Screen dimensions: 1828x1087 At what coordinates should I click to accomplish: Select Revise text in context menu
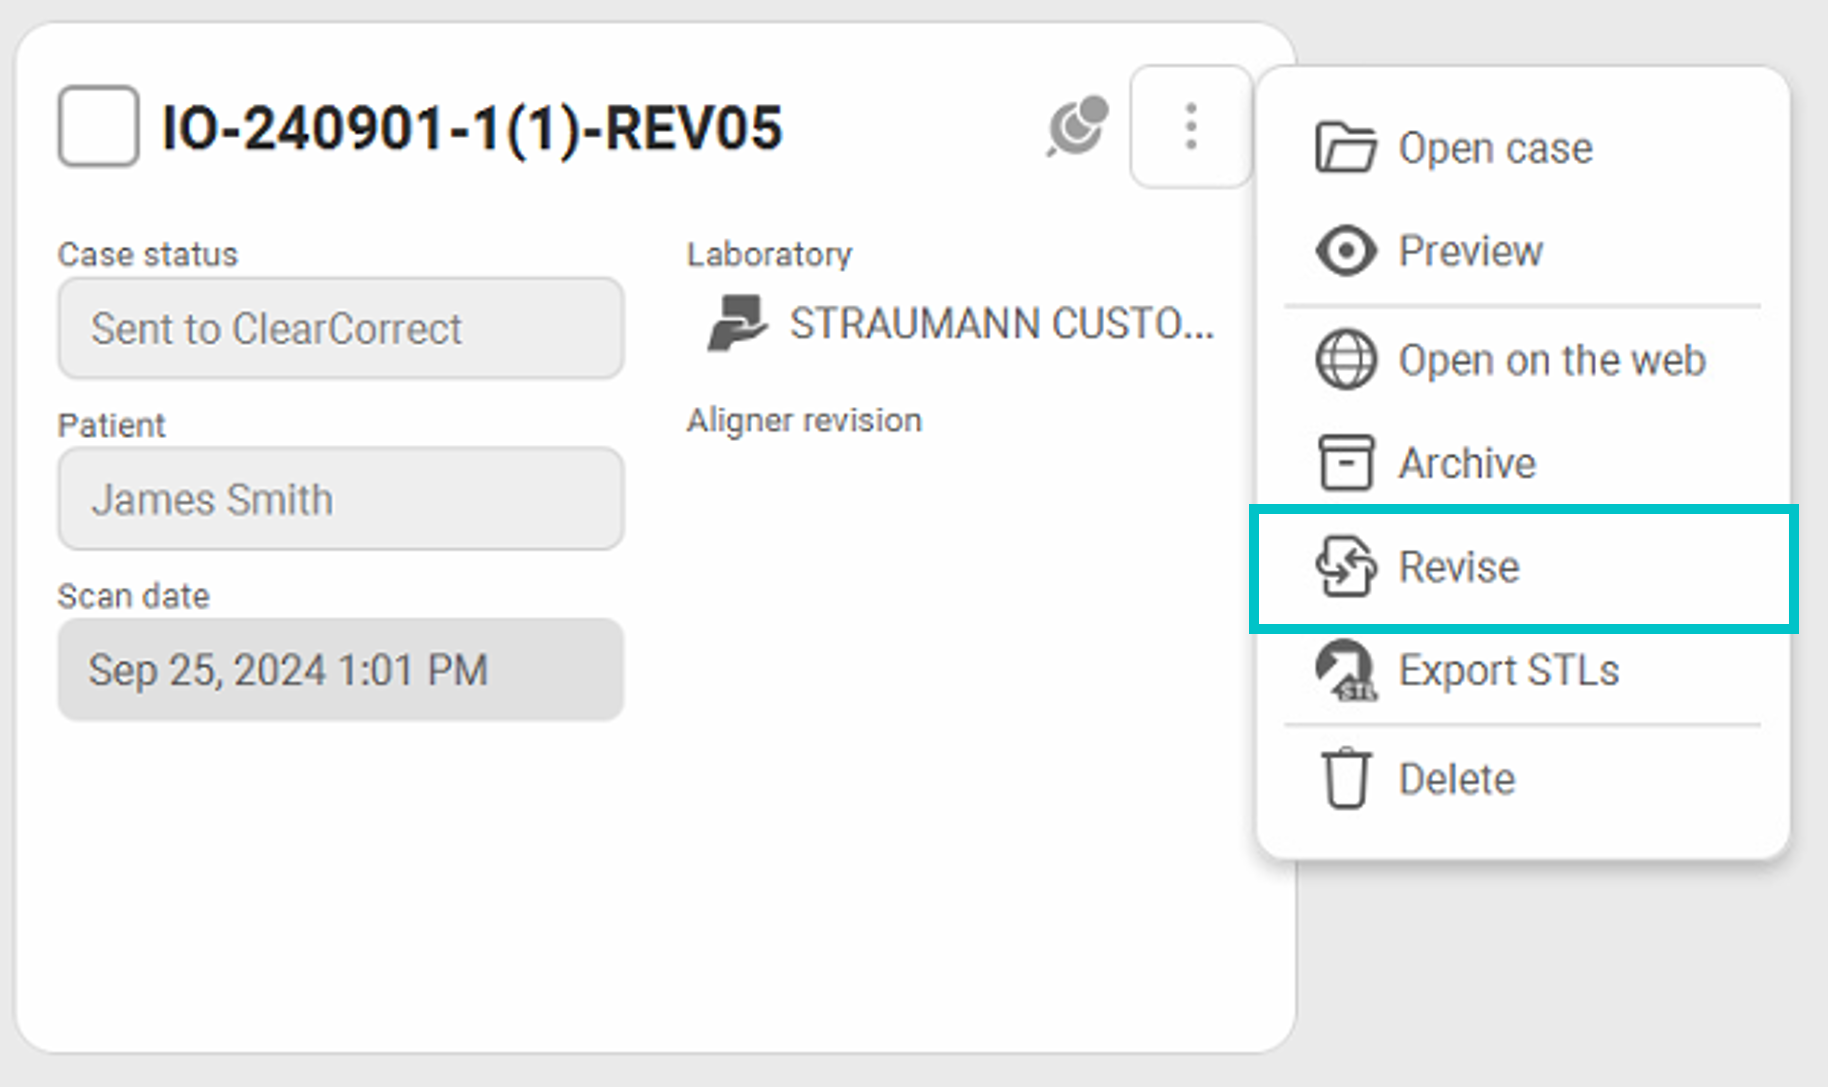pyautogui.click(x=1458, y=567)
